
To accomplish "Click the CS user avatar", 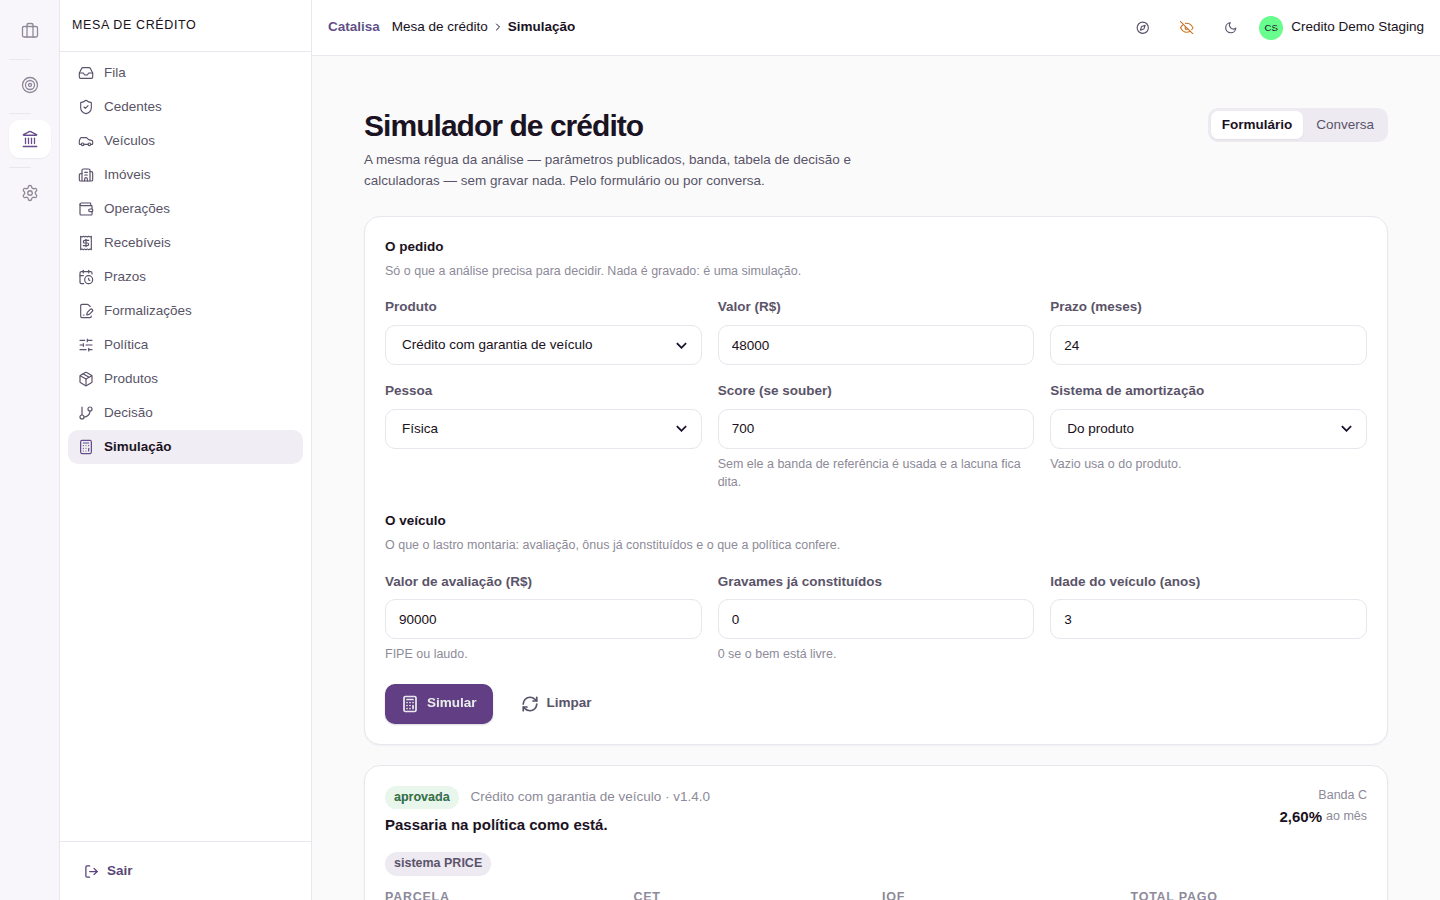I will coord(1271,28).
